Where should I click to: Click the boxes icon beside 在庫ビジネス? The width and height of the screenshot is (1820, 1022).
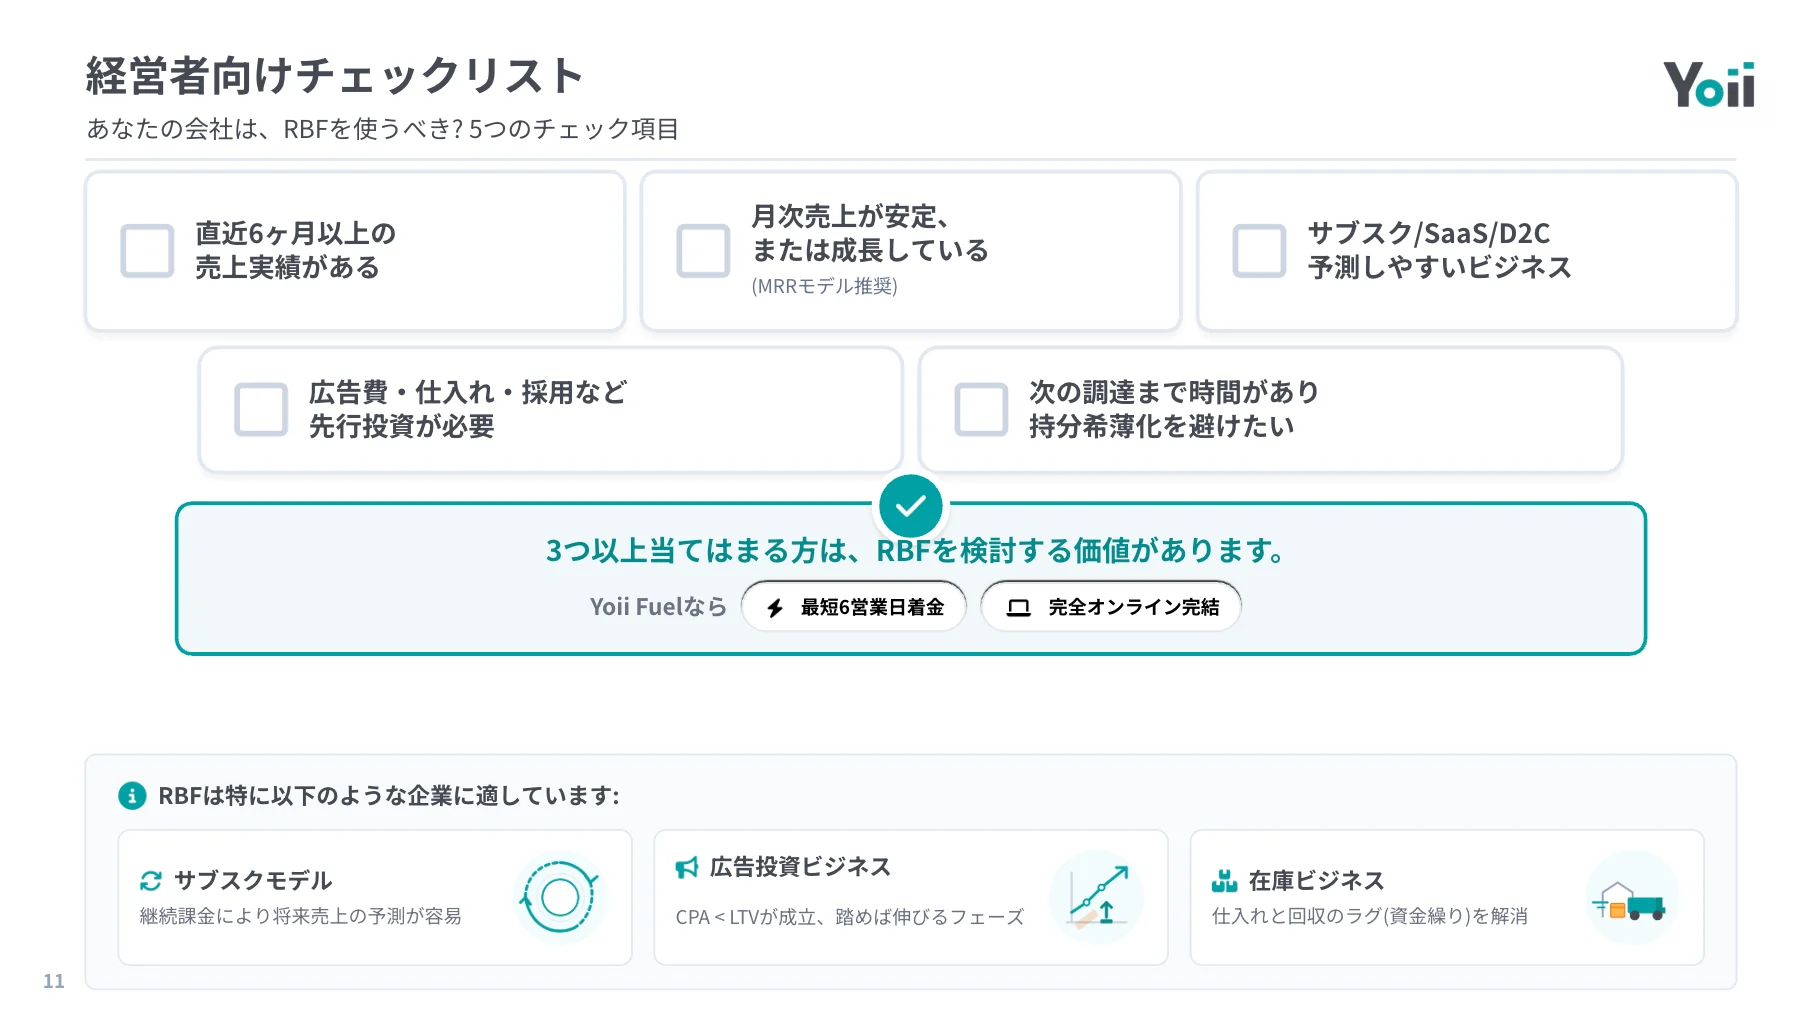tap(1224, 881)
